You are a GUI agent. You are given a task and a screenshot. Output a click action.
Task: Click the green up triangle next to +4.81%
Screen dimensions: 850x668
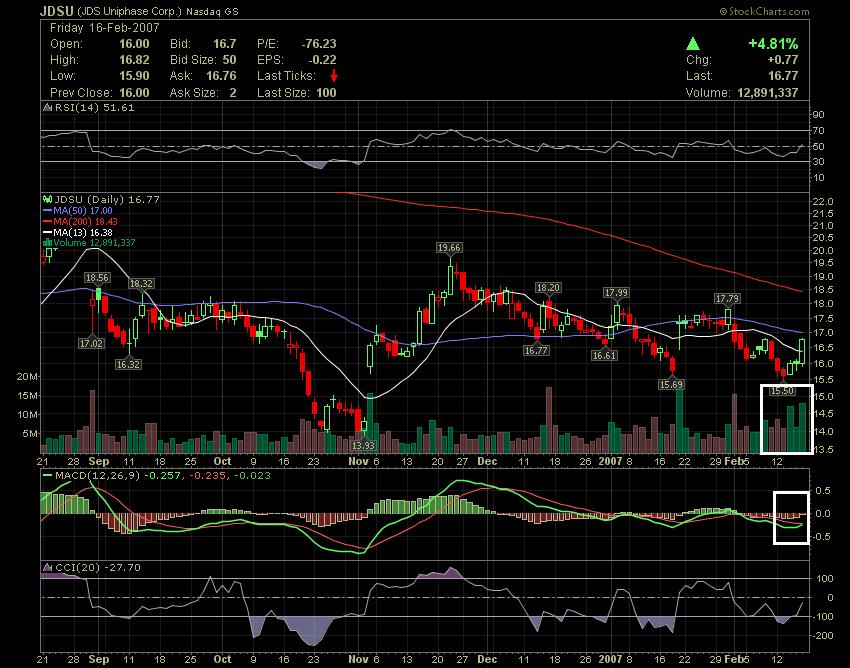click(x=693, y=43)
